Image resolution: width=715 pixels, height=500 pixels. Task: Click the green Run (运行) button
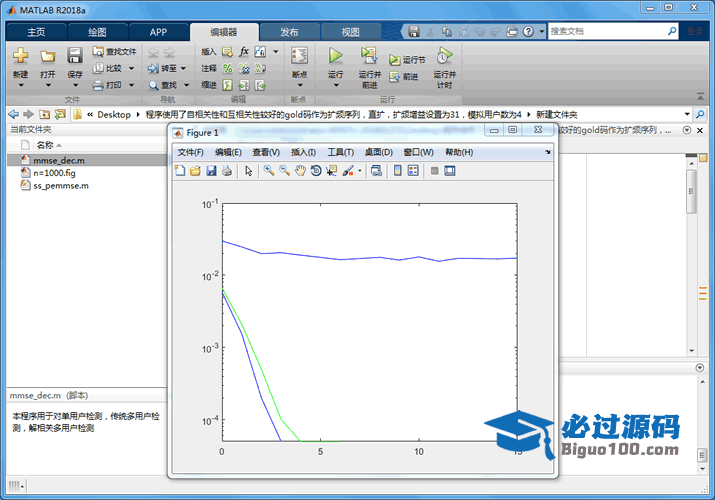(335, 57)
